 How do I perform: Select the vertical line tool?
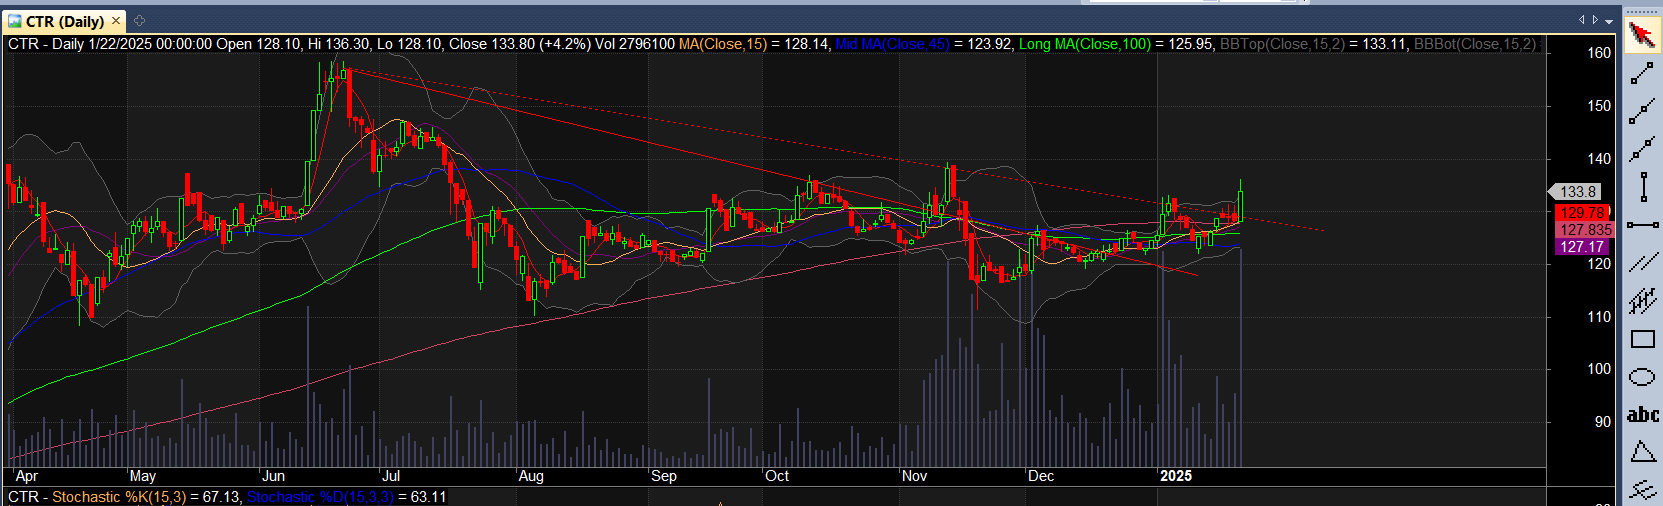tap(1642, 187)
